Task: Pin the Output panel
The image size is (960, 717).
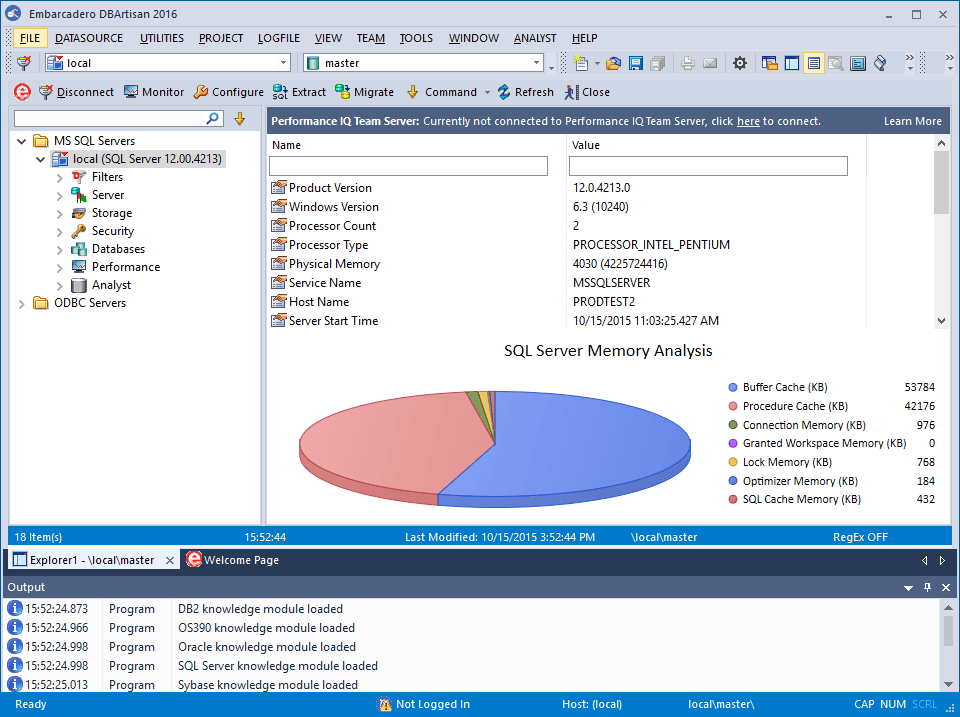Action: [x=928, y=587]
